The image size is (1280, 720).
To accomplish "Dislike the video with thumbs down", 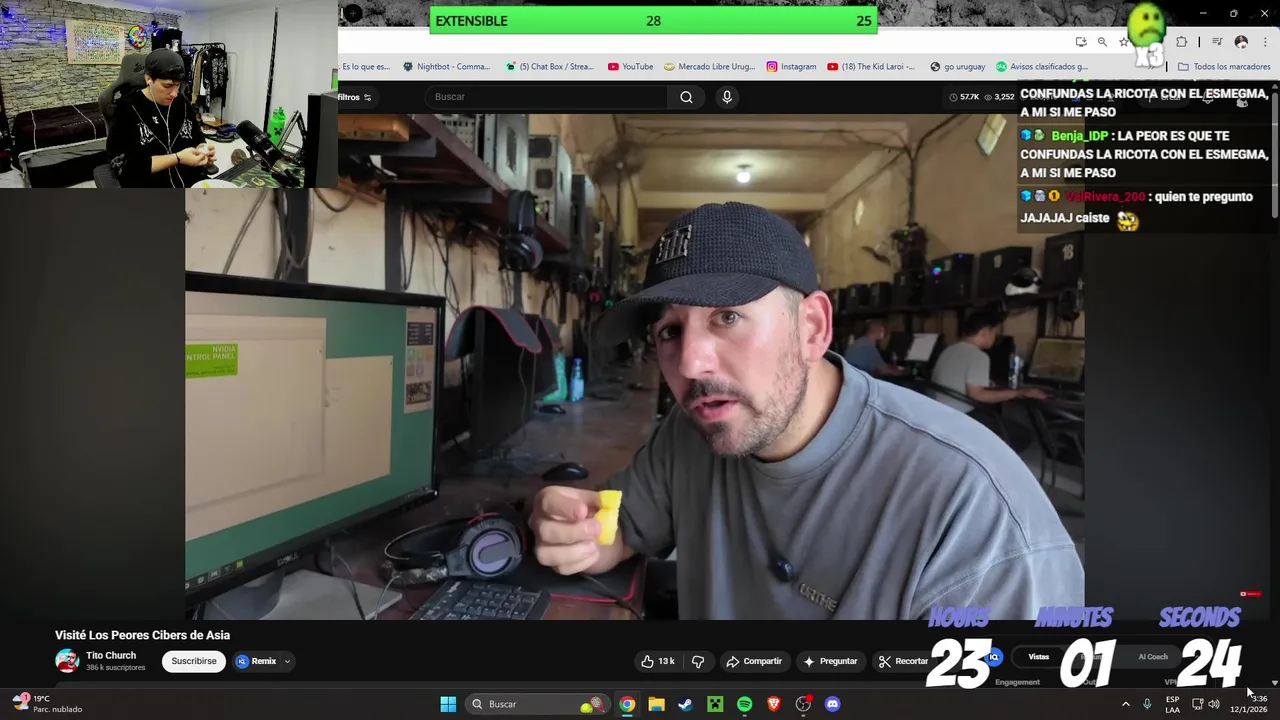I will click(698, 661).
